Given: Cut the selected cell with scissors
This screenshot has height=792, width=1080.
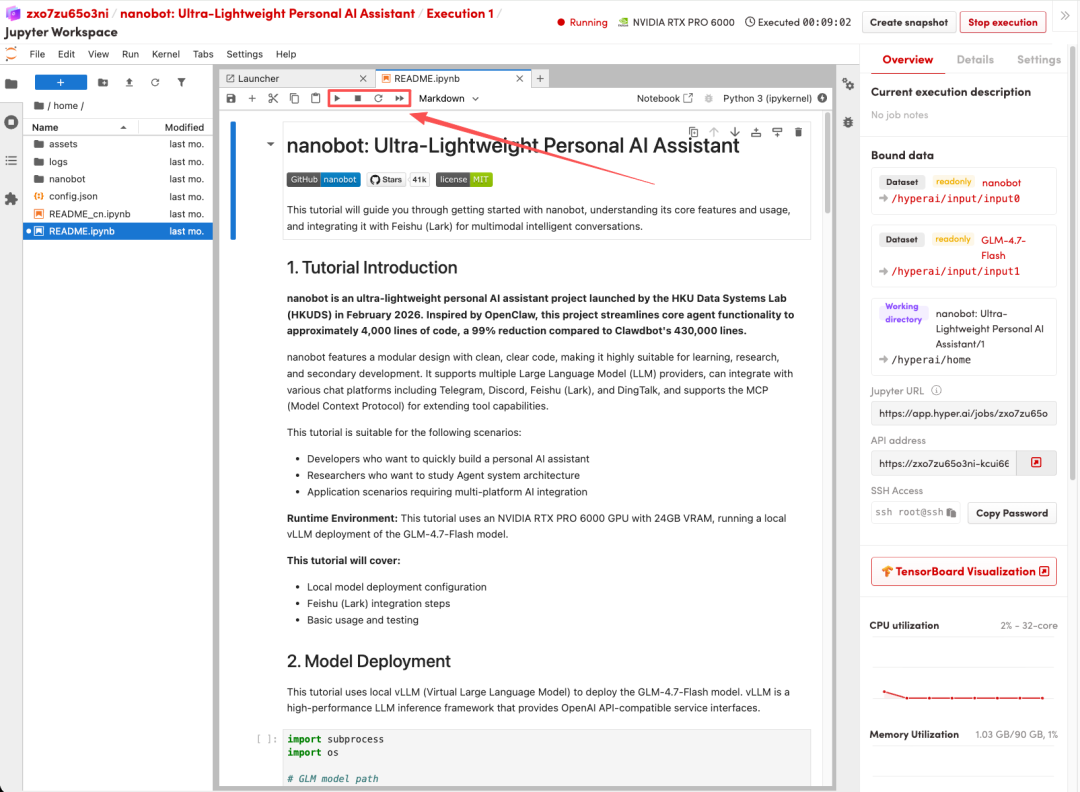Looking at the screenshot, I should click(x=273, y=98).
